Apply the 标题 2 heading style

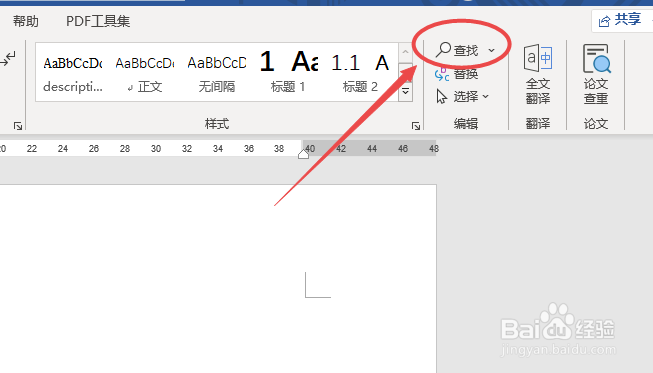(x=360, y=72)
